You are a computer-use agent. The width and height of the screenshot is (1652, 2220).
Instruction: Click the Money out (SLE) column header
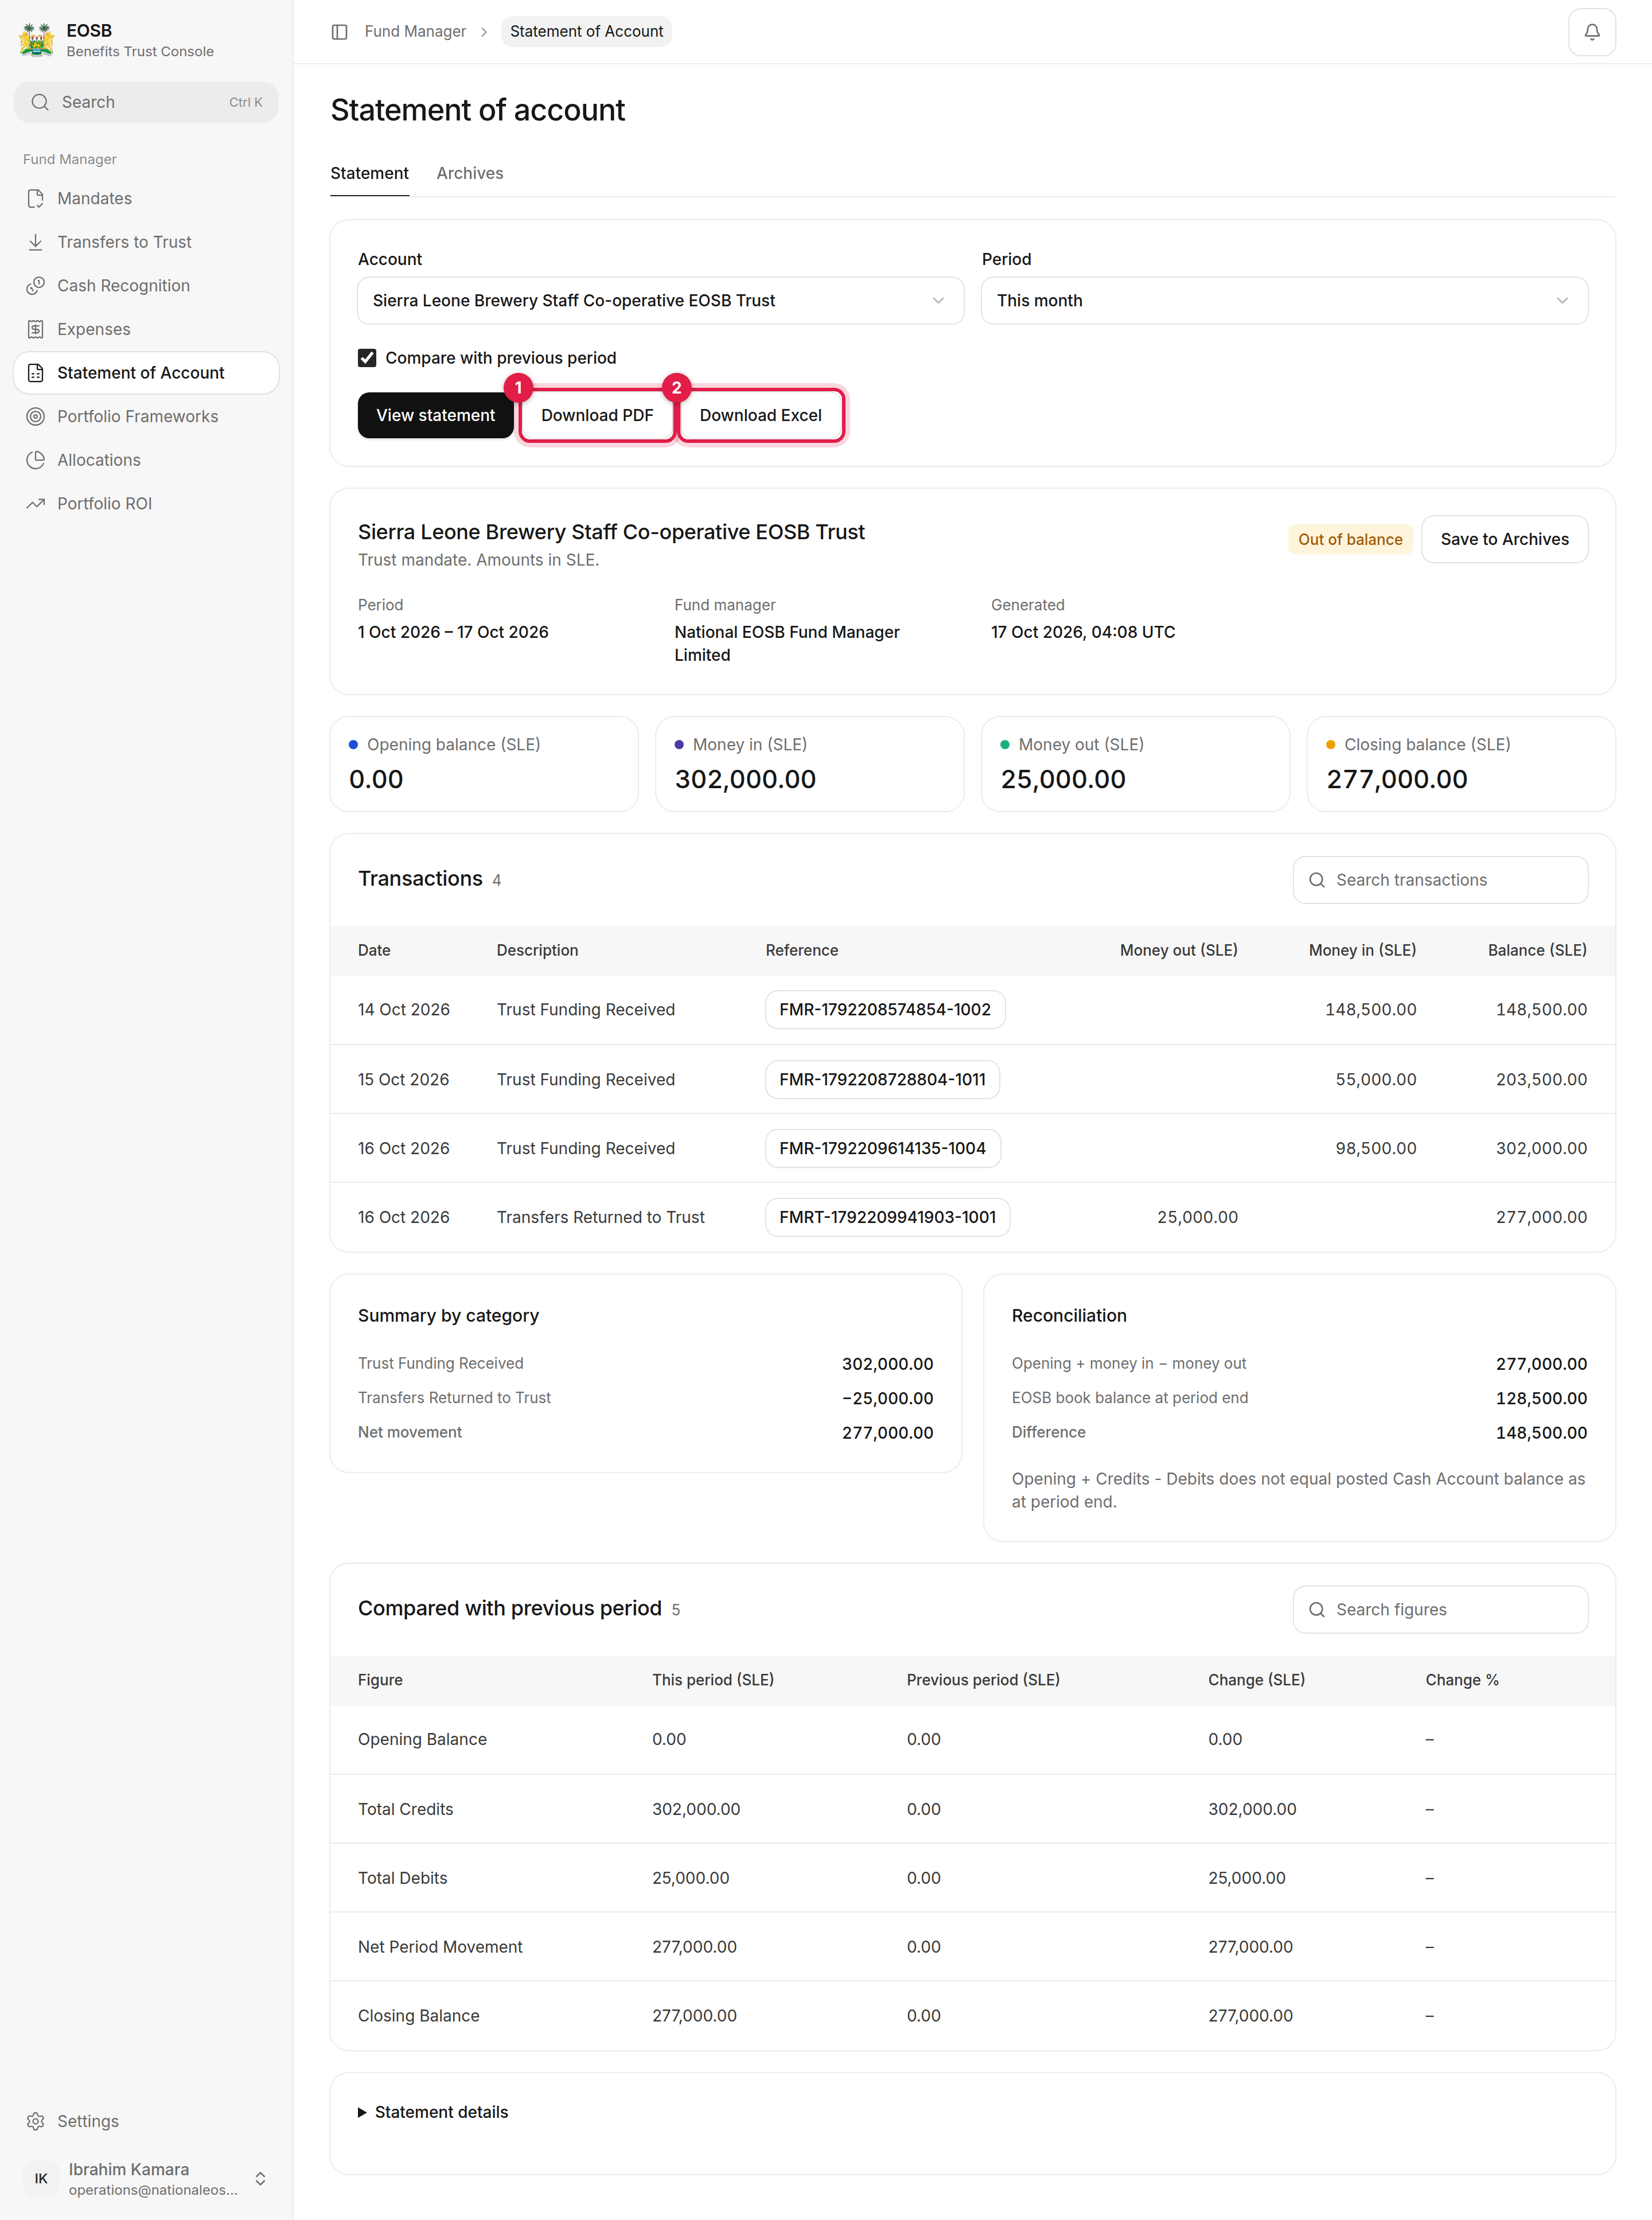(x=1178, y=950)
